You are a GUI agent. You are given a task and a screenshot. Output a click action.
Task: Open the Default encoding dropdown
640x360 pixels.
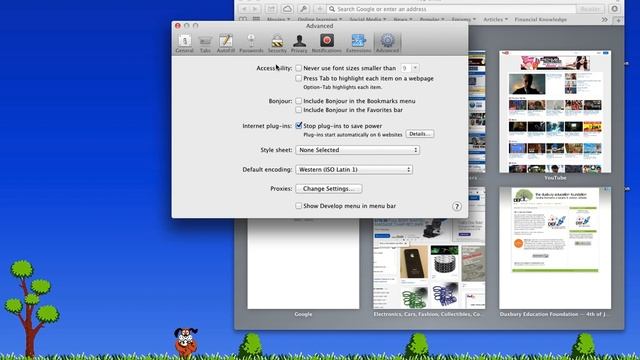(x=354, y=169)
